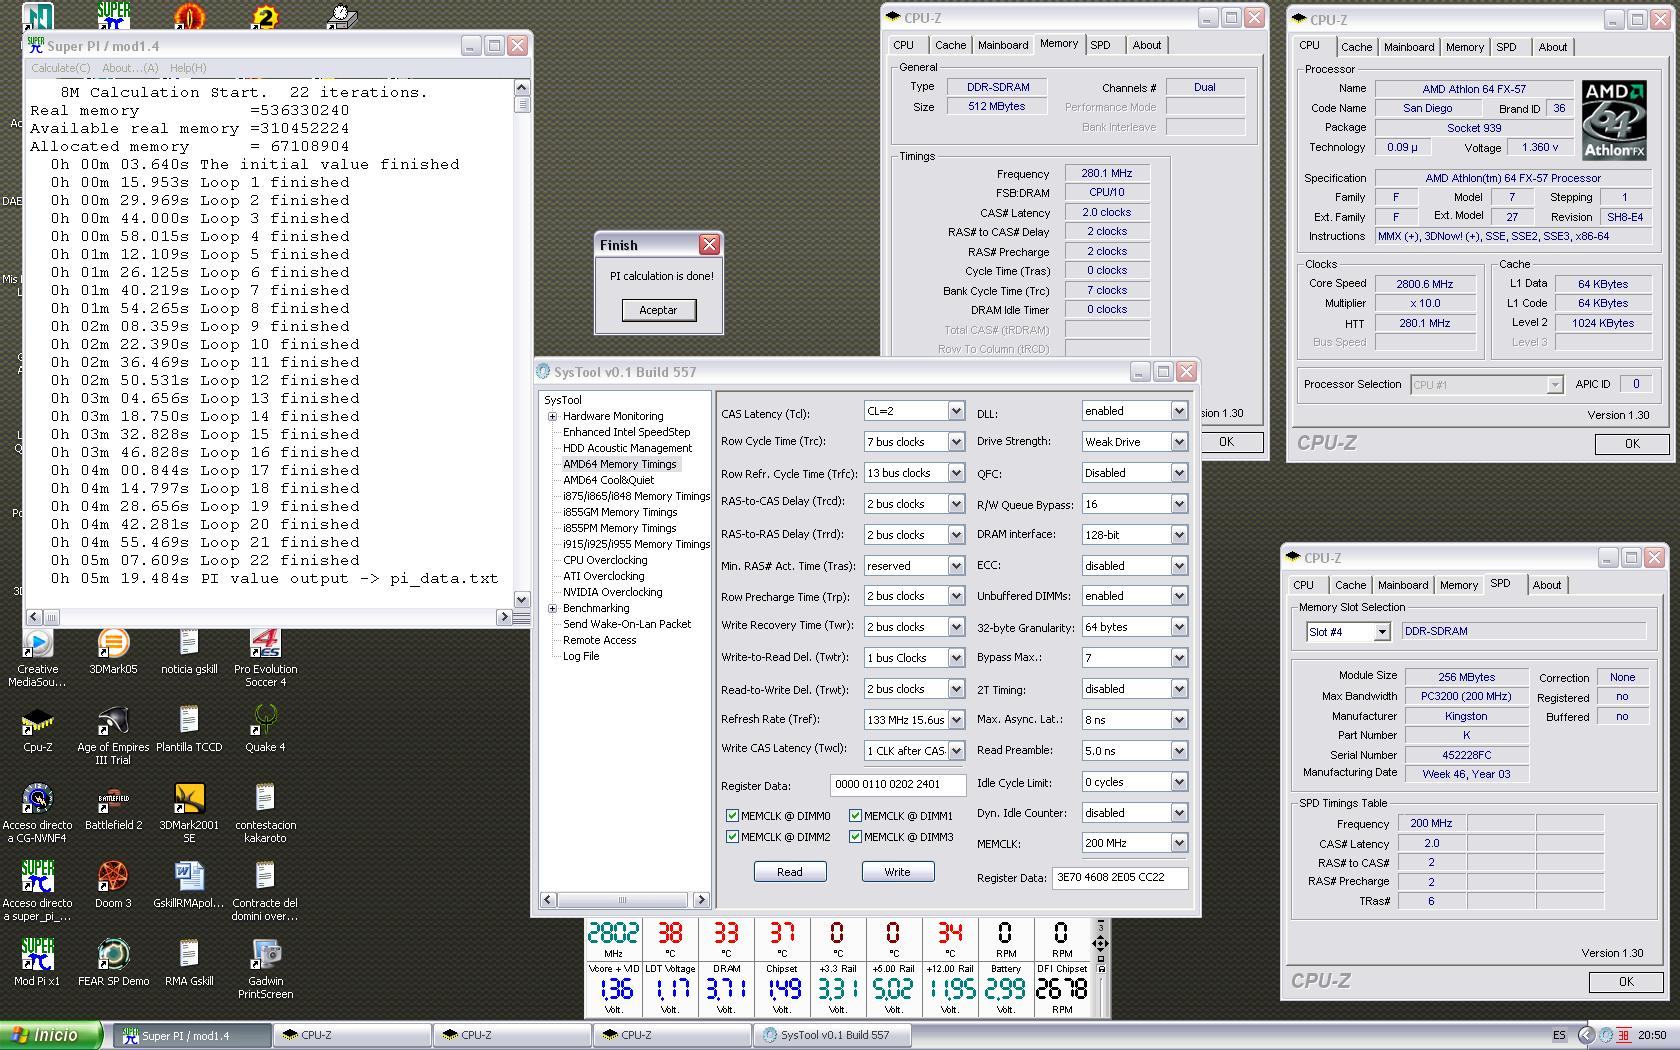Open the Calculate menu in Super PI
The image size is (1680, 1050).
60,68
